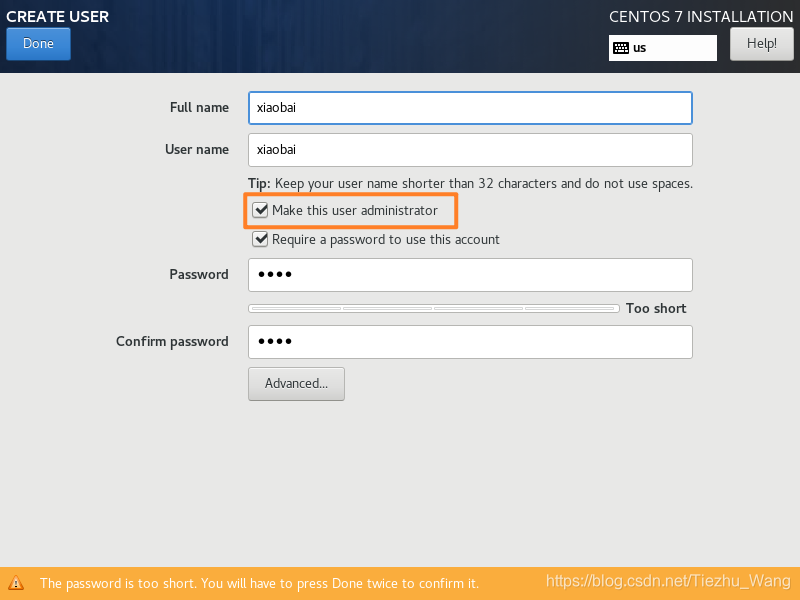The height and width of the screenshot is (600, 800).
Task: Click the us keyboard layout indicator
Action: tap(662, 48)
